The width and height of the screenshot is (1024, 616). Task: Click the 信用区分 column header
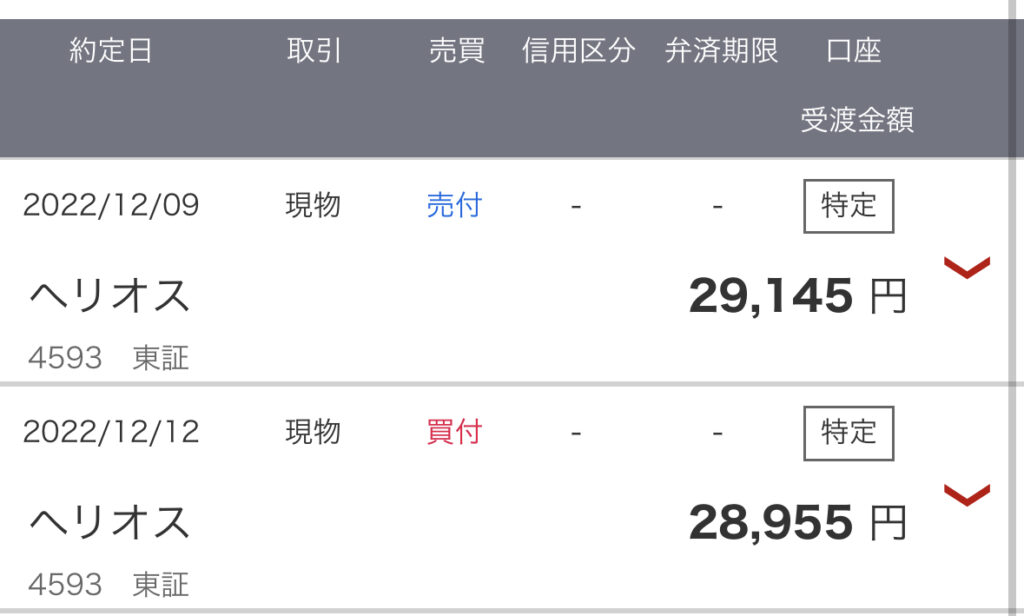pos(578,51)
